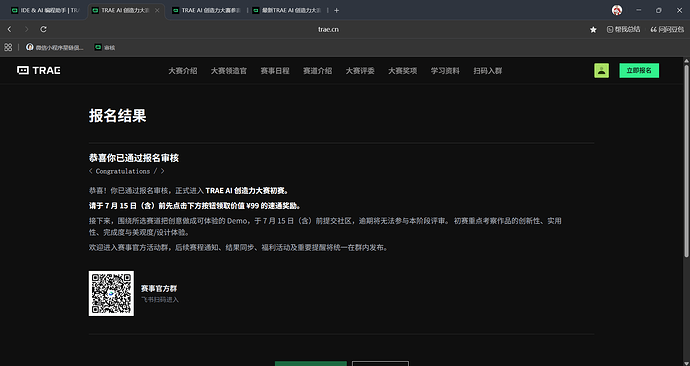Go back with the browser back arrow
690x366 pixels.
tap(10, 29)
